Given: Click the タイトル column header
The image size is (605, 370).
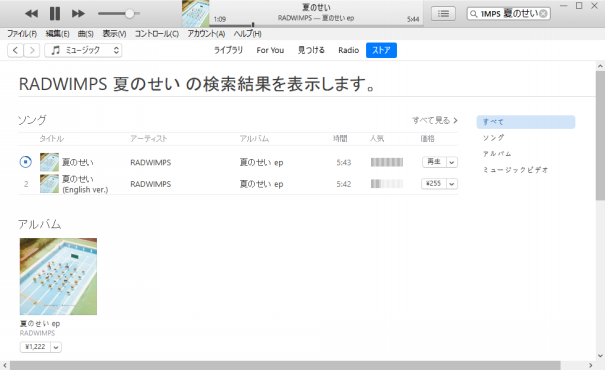Looking at the screenshot, I should pyautogui.click(x=52, y=139).
